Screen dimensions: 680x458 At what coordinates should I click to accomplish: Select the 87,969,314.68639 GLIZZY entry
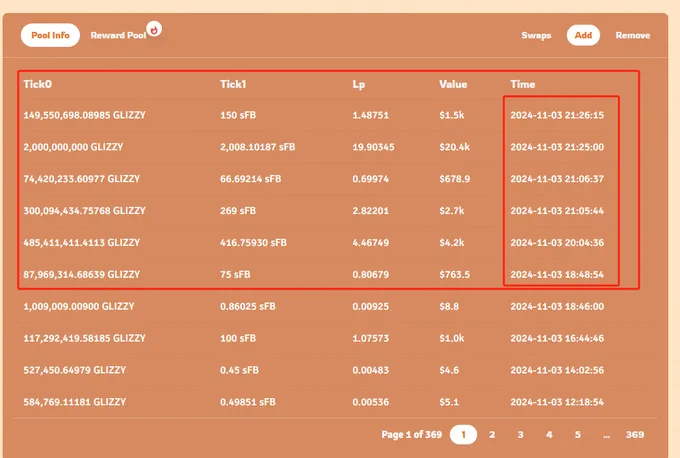(82, 275)
